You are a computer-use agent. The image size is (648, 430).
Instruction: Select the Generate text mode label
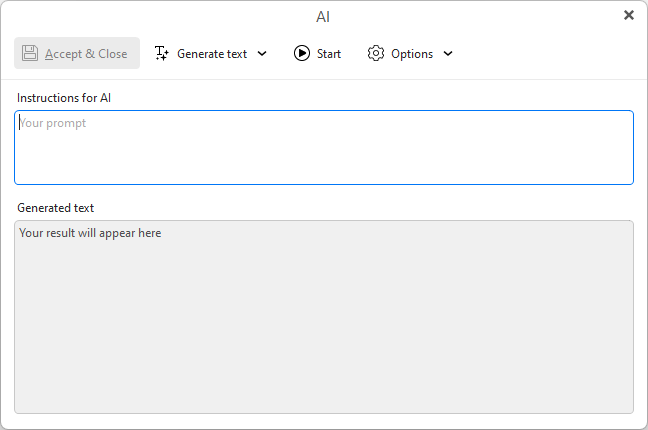click(212, 54)
